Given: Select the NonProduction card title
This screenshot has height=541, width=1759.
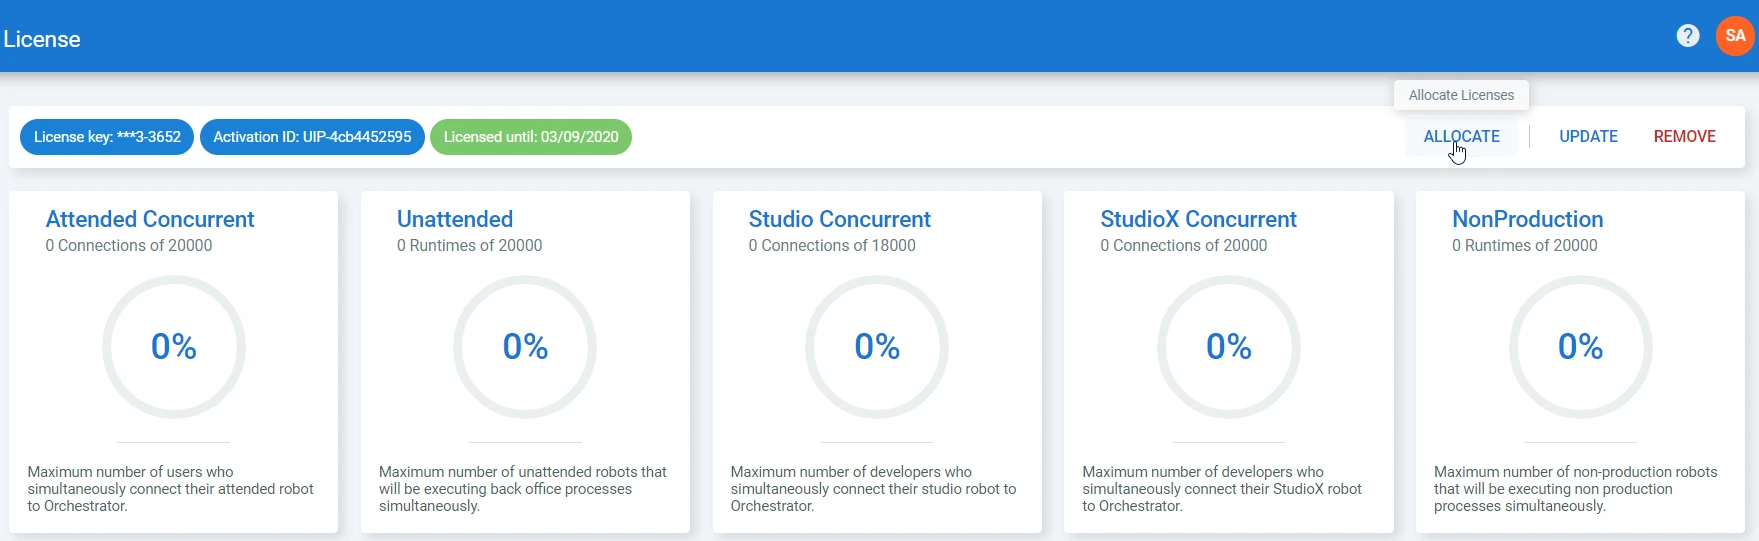Looking at the screenshot, I should pyautogui.click(x=1527, y=219).
